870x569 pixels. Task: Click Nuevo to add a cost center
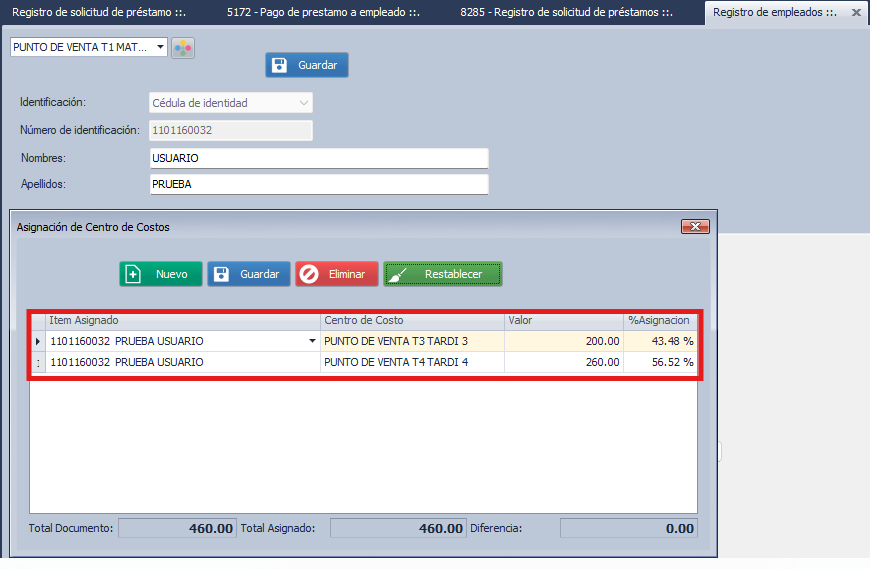tap(160, 274)
